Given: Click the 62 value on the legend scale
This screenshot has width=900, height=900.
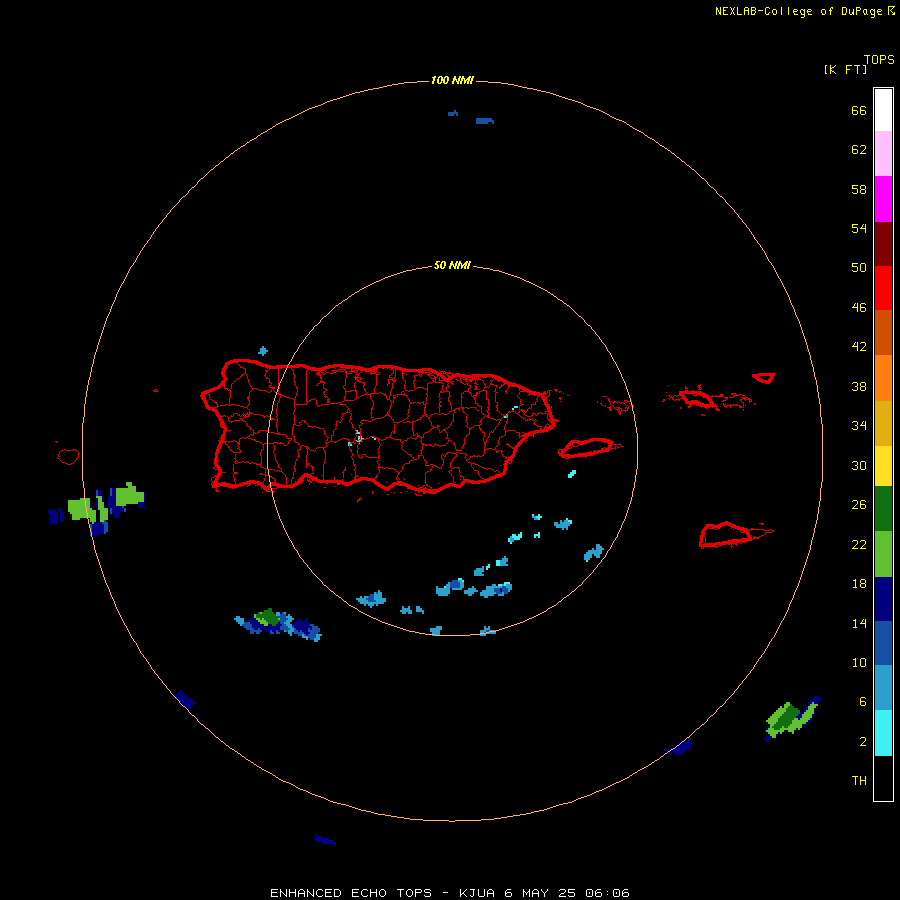Looking at the screenshot, I should (x=859, y=149).
